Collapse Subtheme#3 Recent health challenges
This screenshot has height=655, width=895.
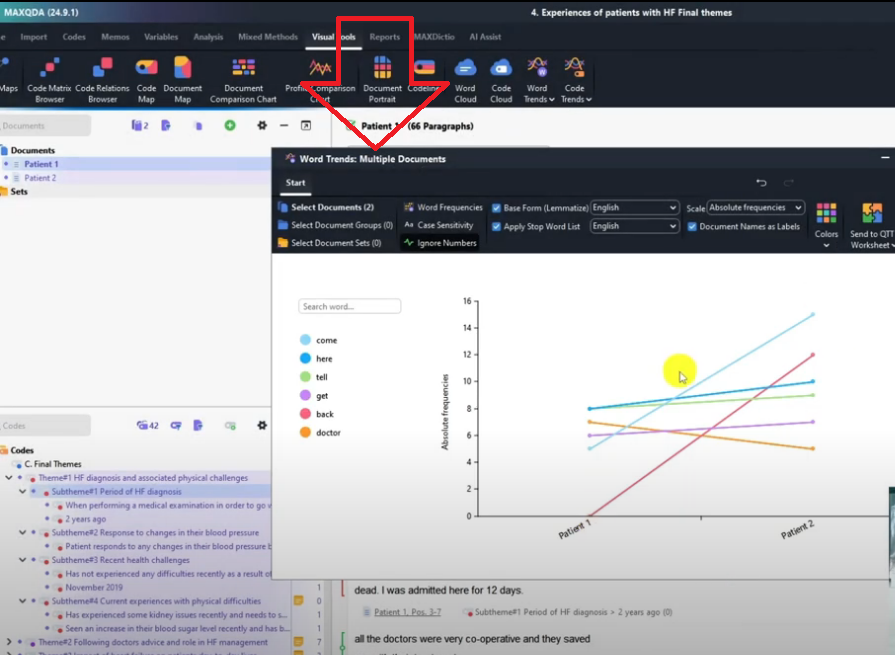click(22, 560)
